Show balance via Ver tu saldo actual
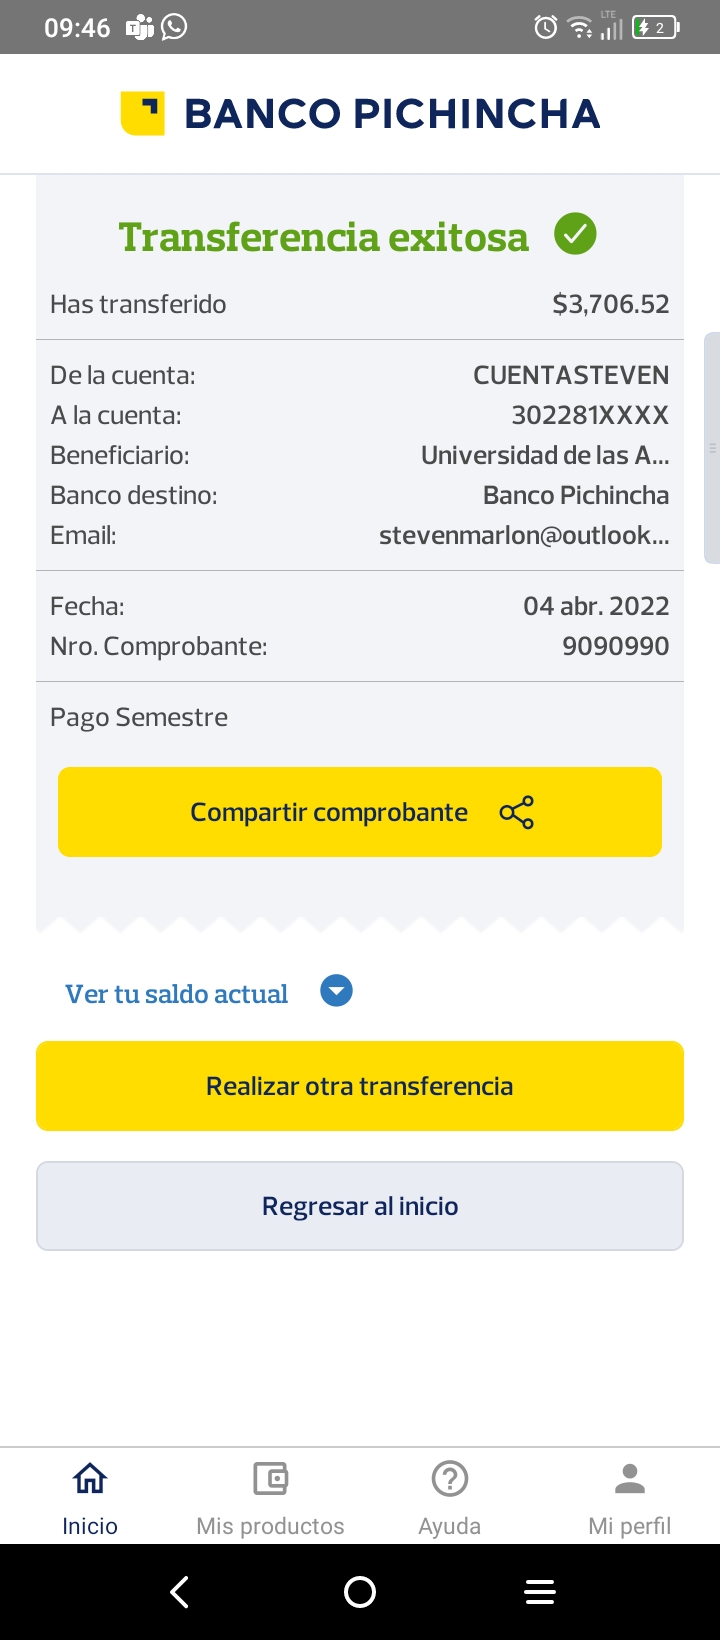Screen dimensions: 720x1640 pos(177,994)
